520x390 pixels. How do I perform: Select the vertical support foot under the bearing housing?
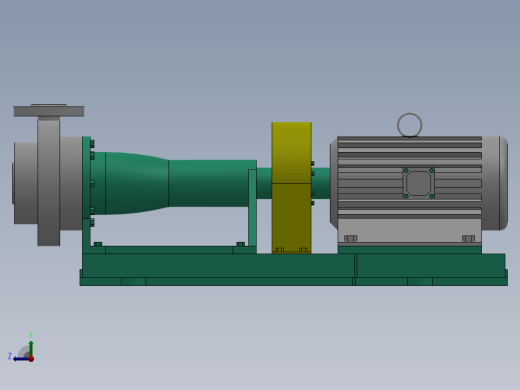tap(252, 207)
